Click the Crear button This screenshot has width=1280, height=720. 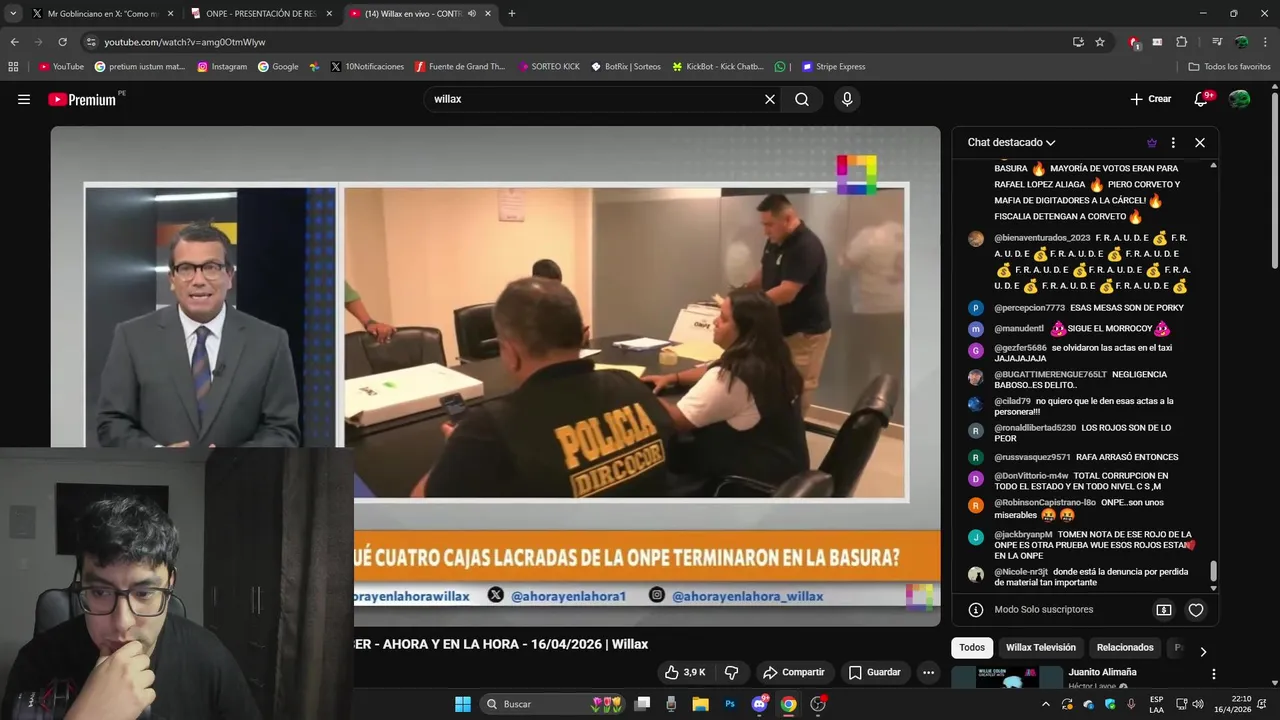[x=1150, y=99]
